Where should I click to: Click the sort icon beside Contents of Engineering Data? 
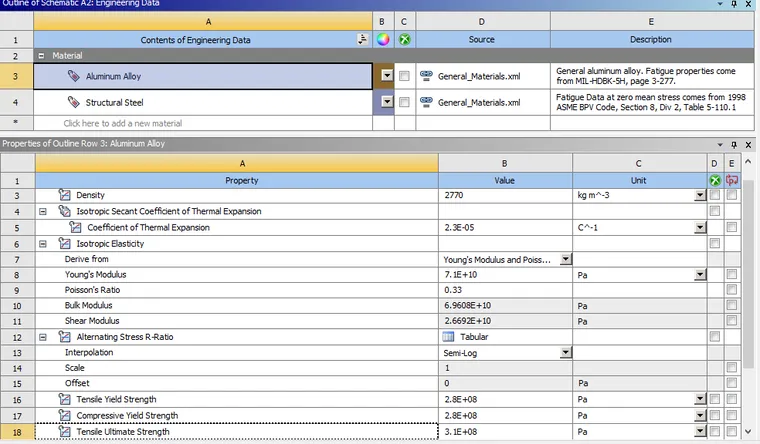coord(362,39)
